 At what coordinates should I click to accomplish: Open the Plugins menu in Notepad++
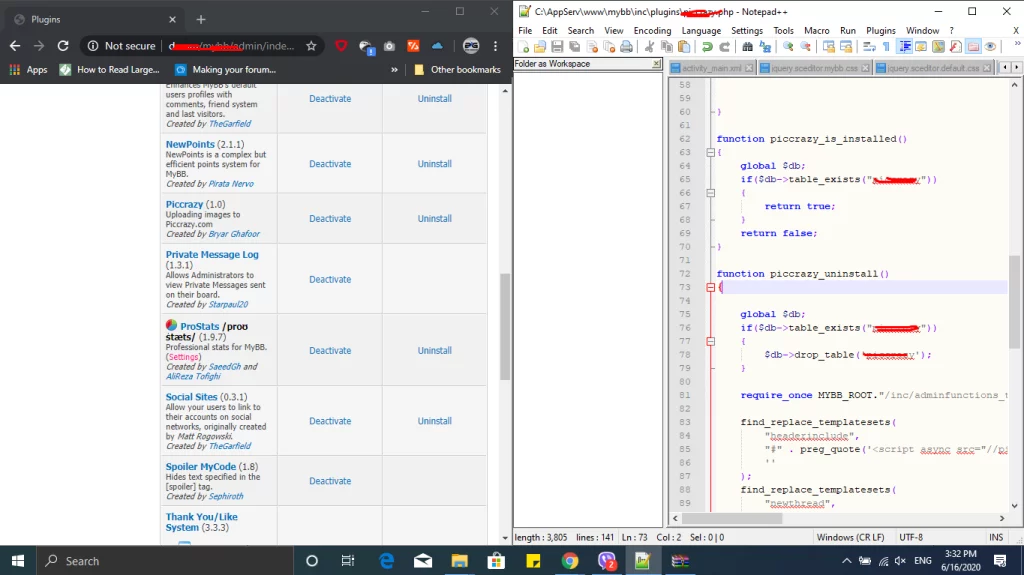(880, 31)
